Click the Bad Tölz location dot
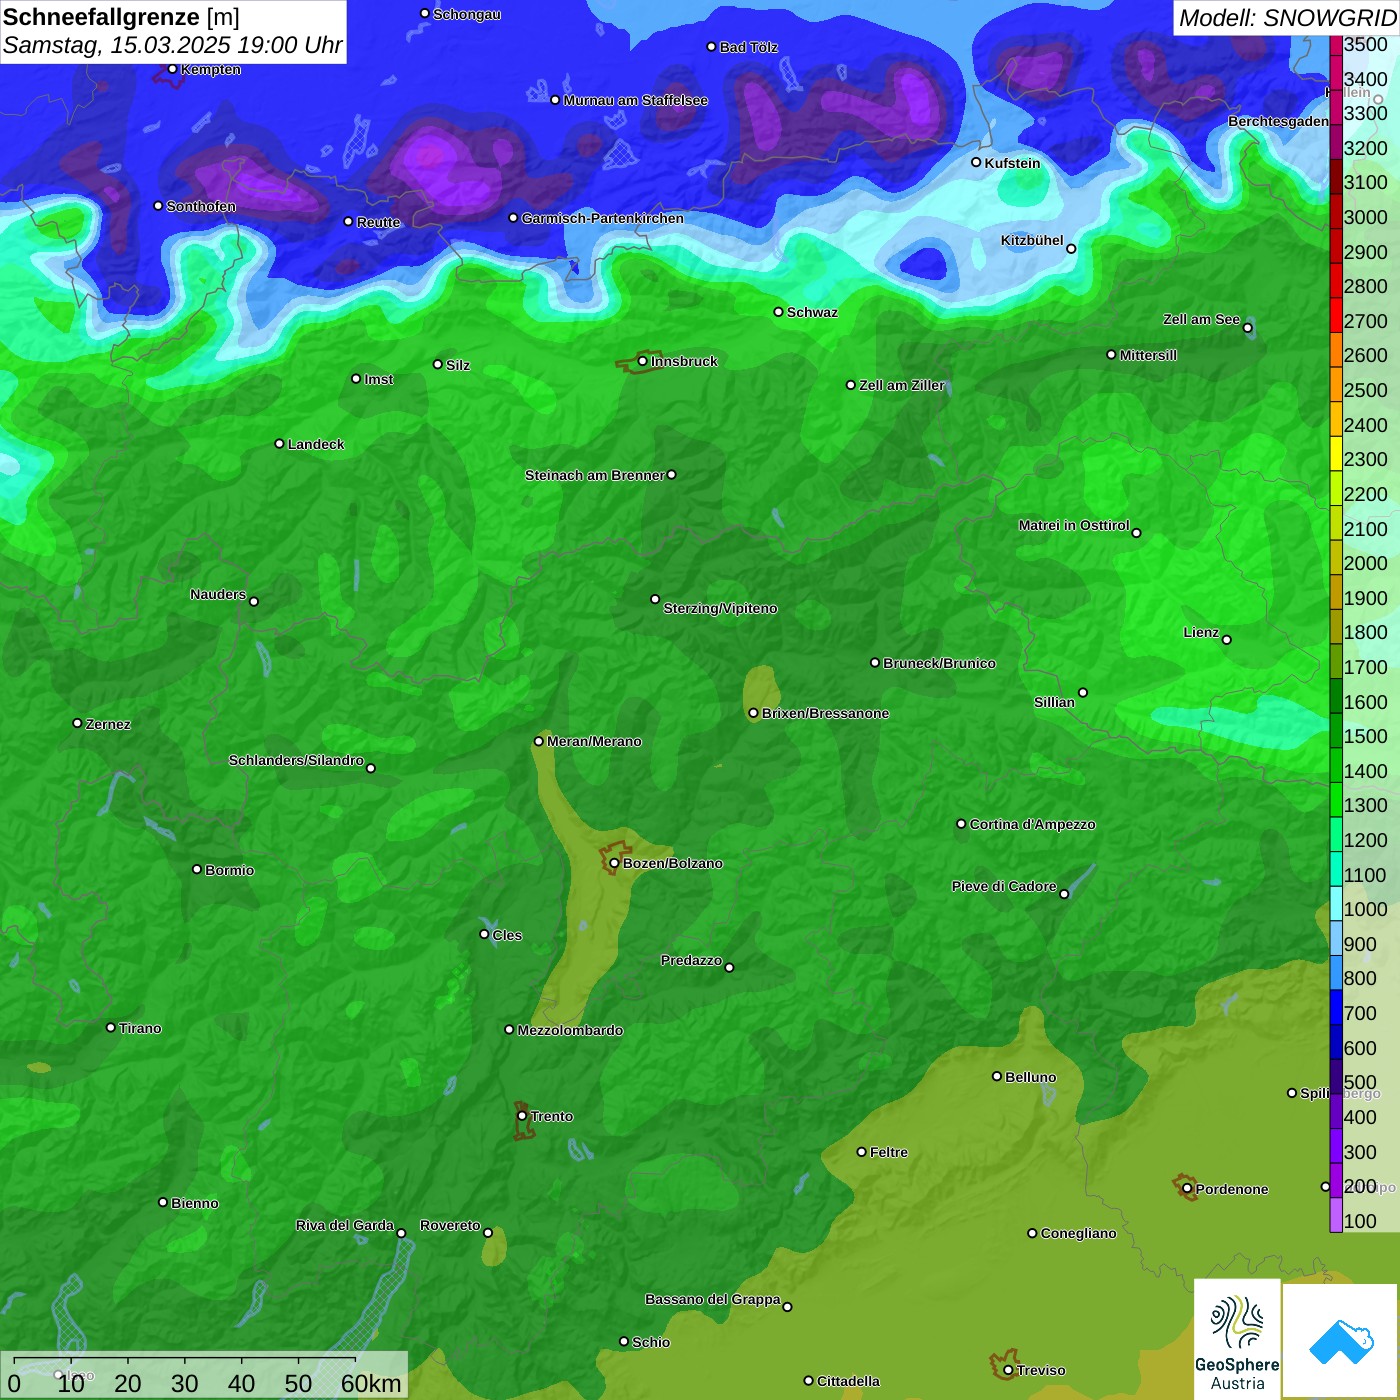Image resolution: width=1400 pixels, height=1400 pixels. [x=711, y=47]
